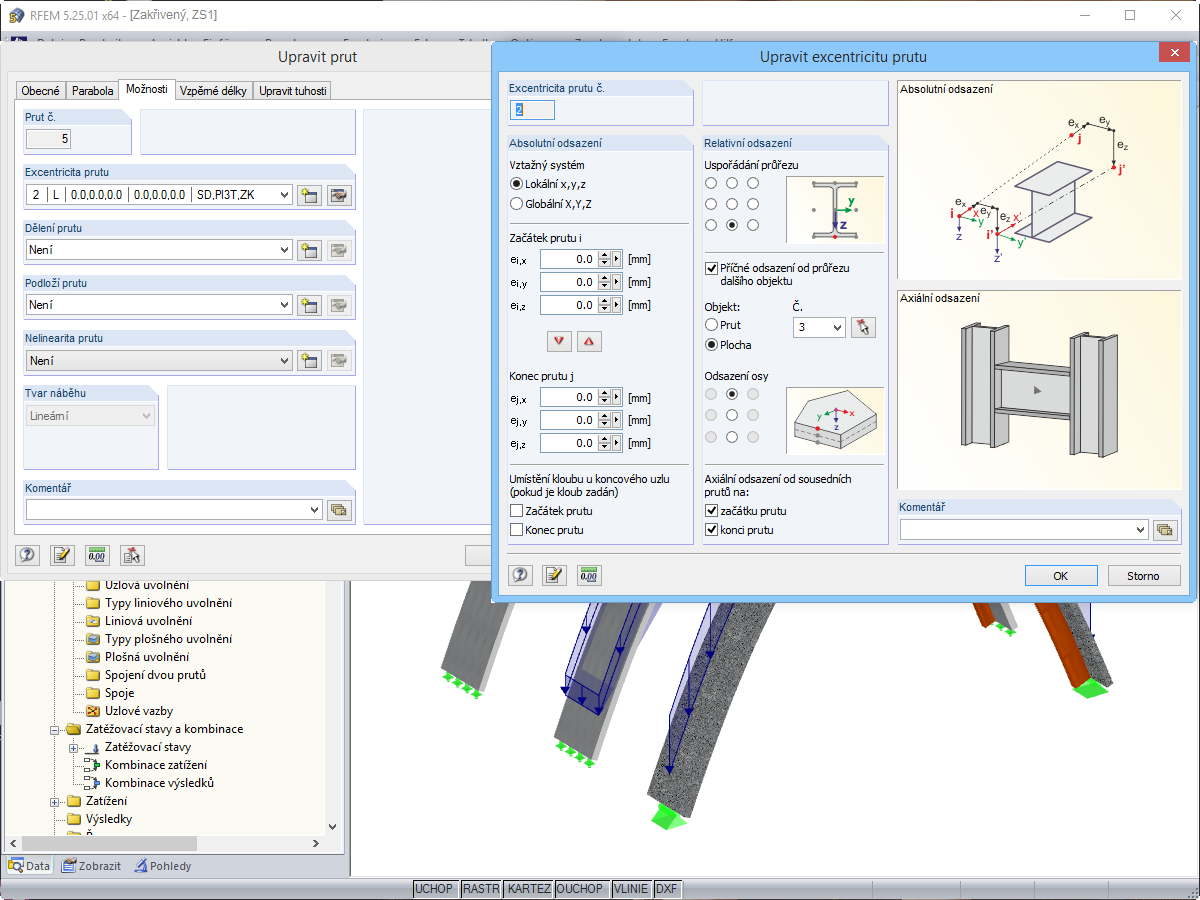Collapse the Zatěžovací stavy a kombinace tree node

pyautogui.click(x=55, y=729)
